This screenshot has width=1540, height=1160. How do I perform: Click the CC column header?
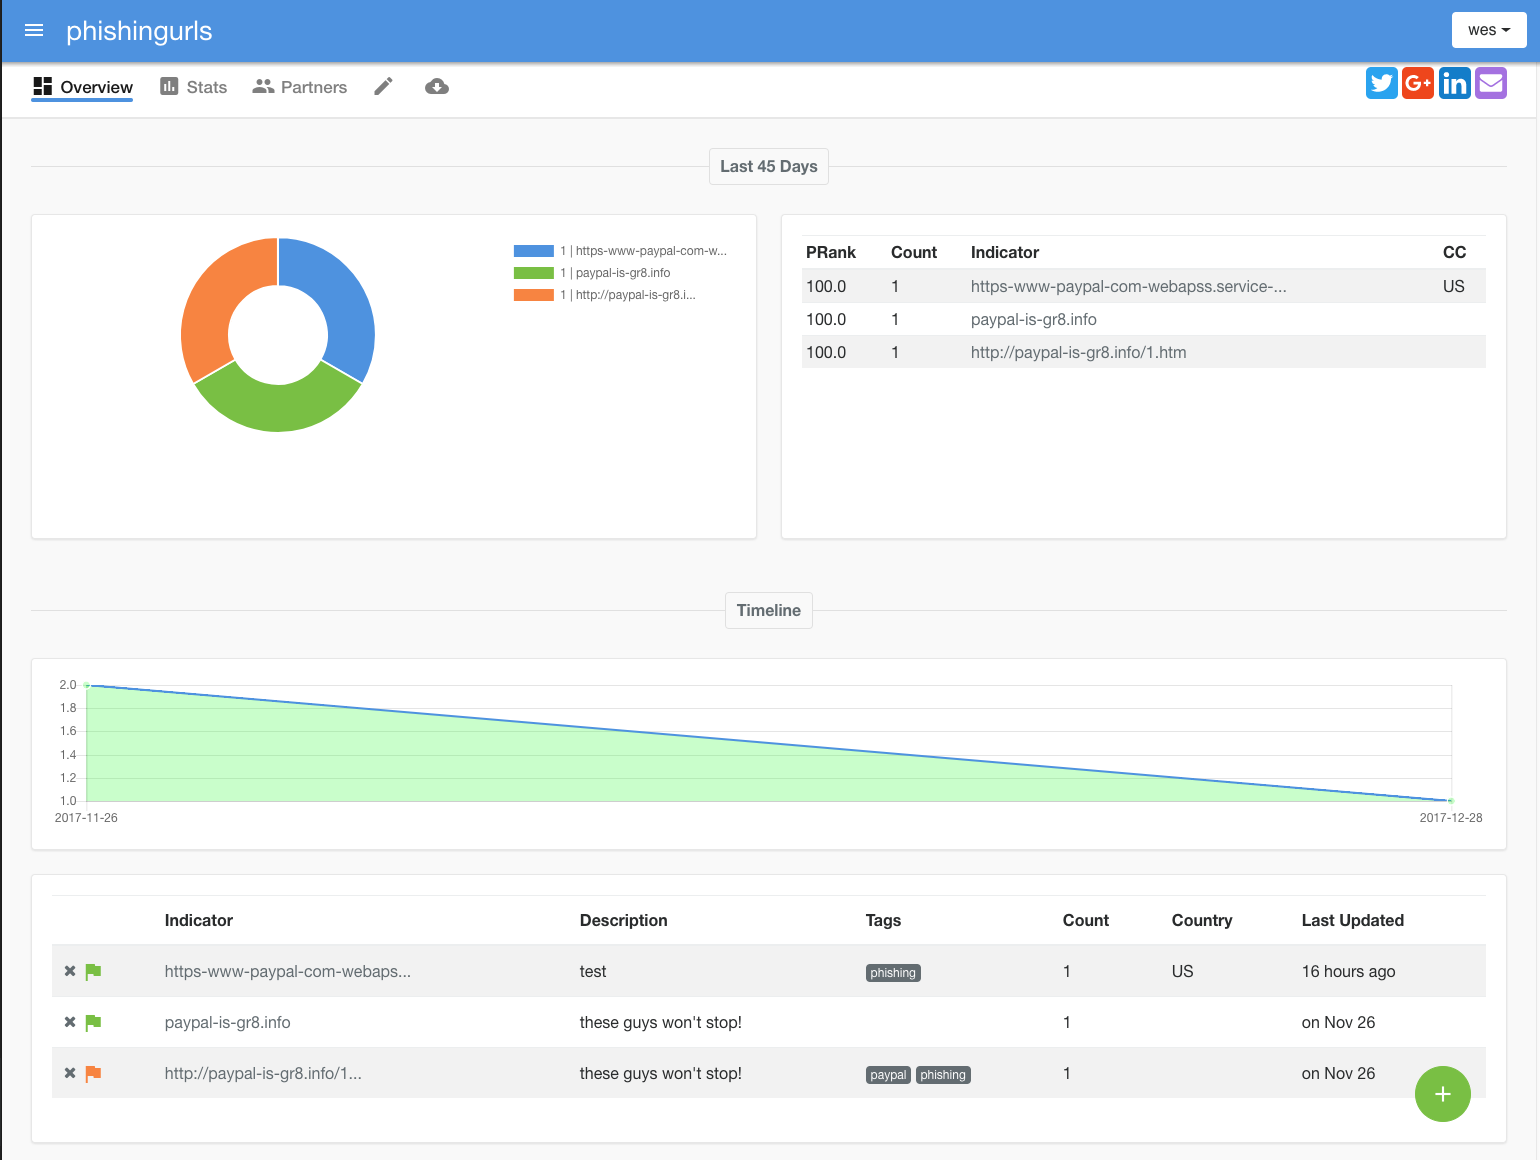coord(1454,252)
